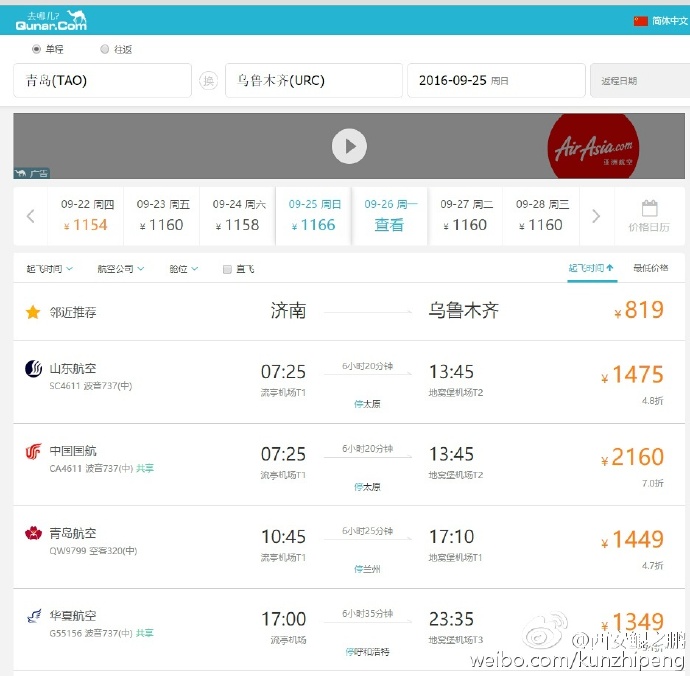Viewport: 690px width, 676px height.
Task: Sort by 最低价格 lowest price
Action: pos(650,268)
